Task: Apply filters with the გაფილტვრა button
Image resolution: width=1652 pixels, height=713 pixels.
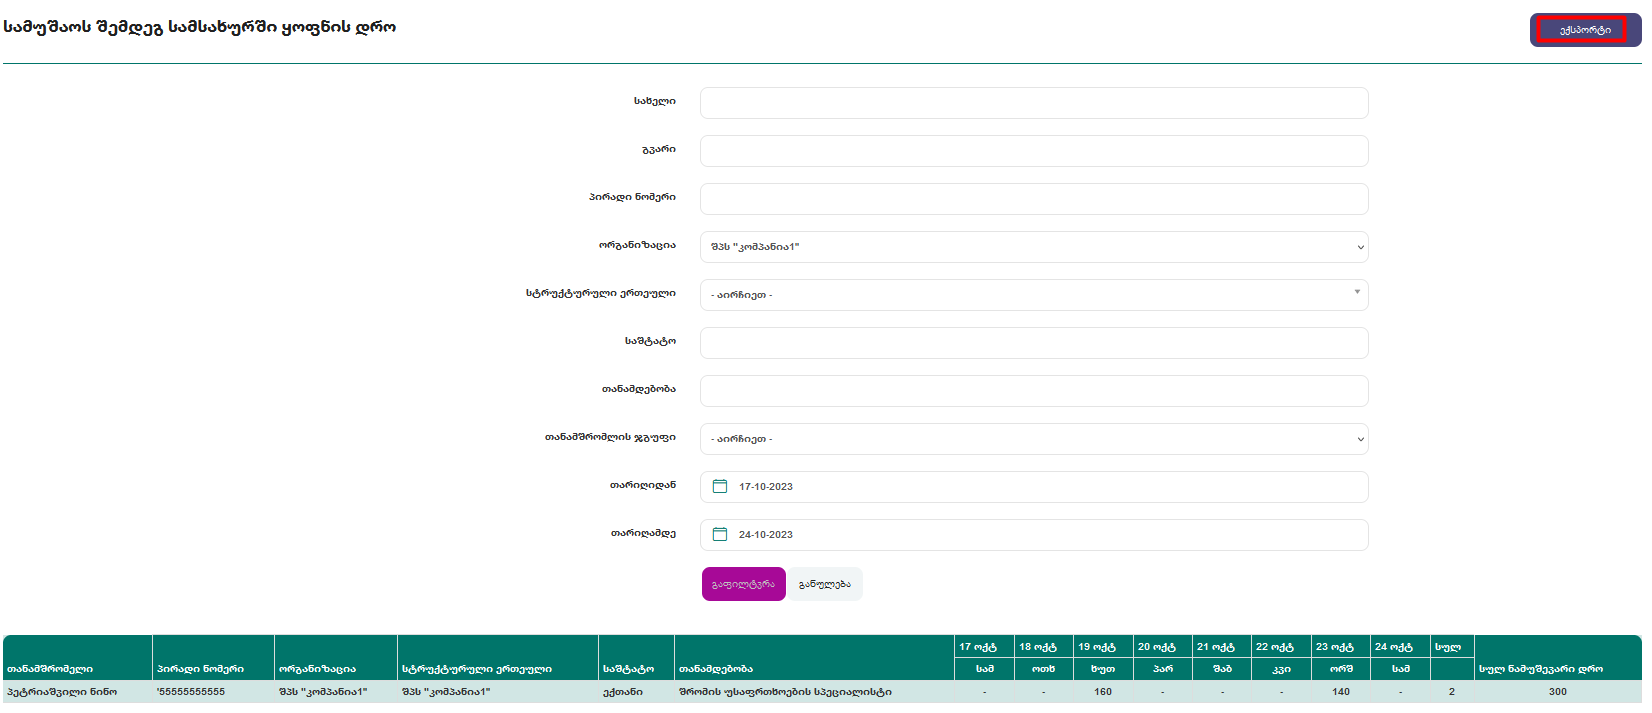Action: [743, 584]
